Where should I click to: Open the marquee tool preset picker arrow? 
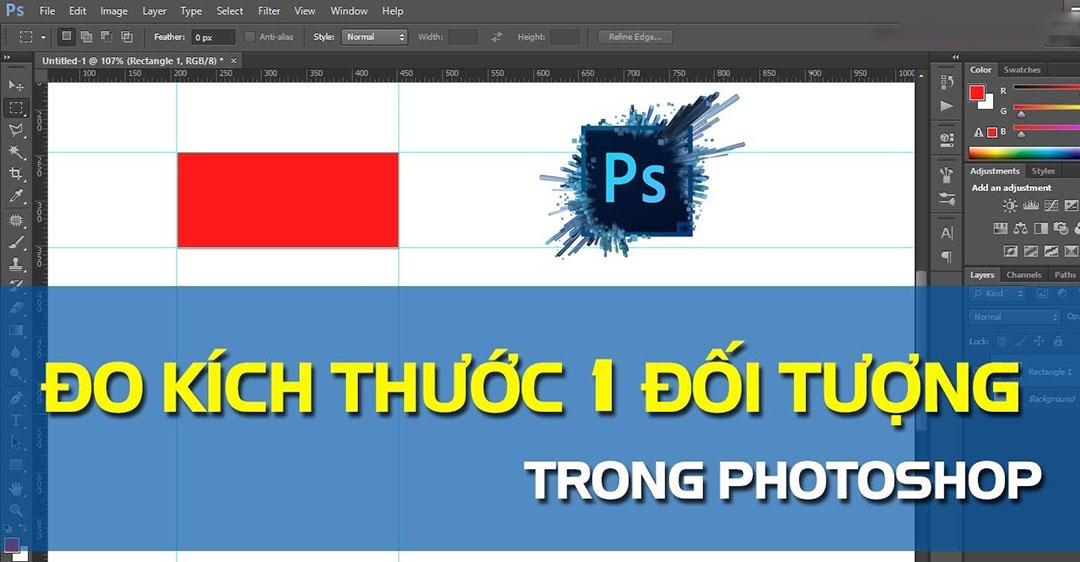pos(43,37)
